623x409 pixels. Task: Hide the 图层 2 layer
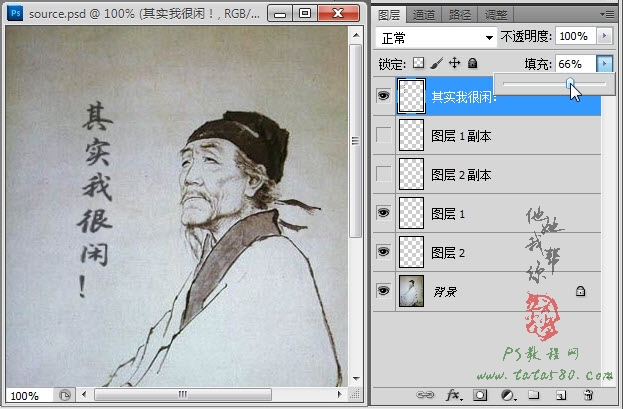(383, 252)
